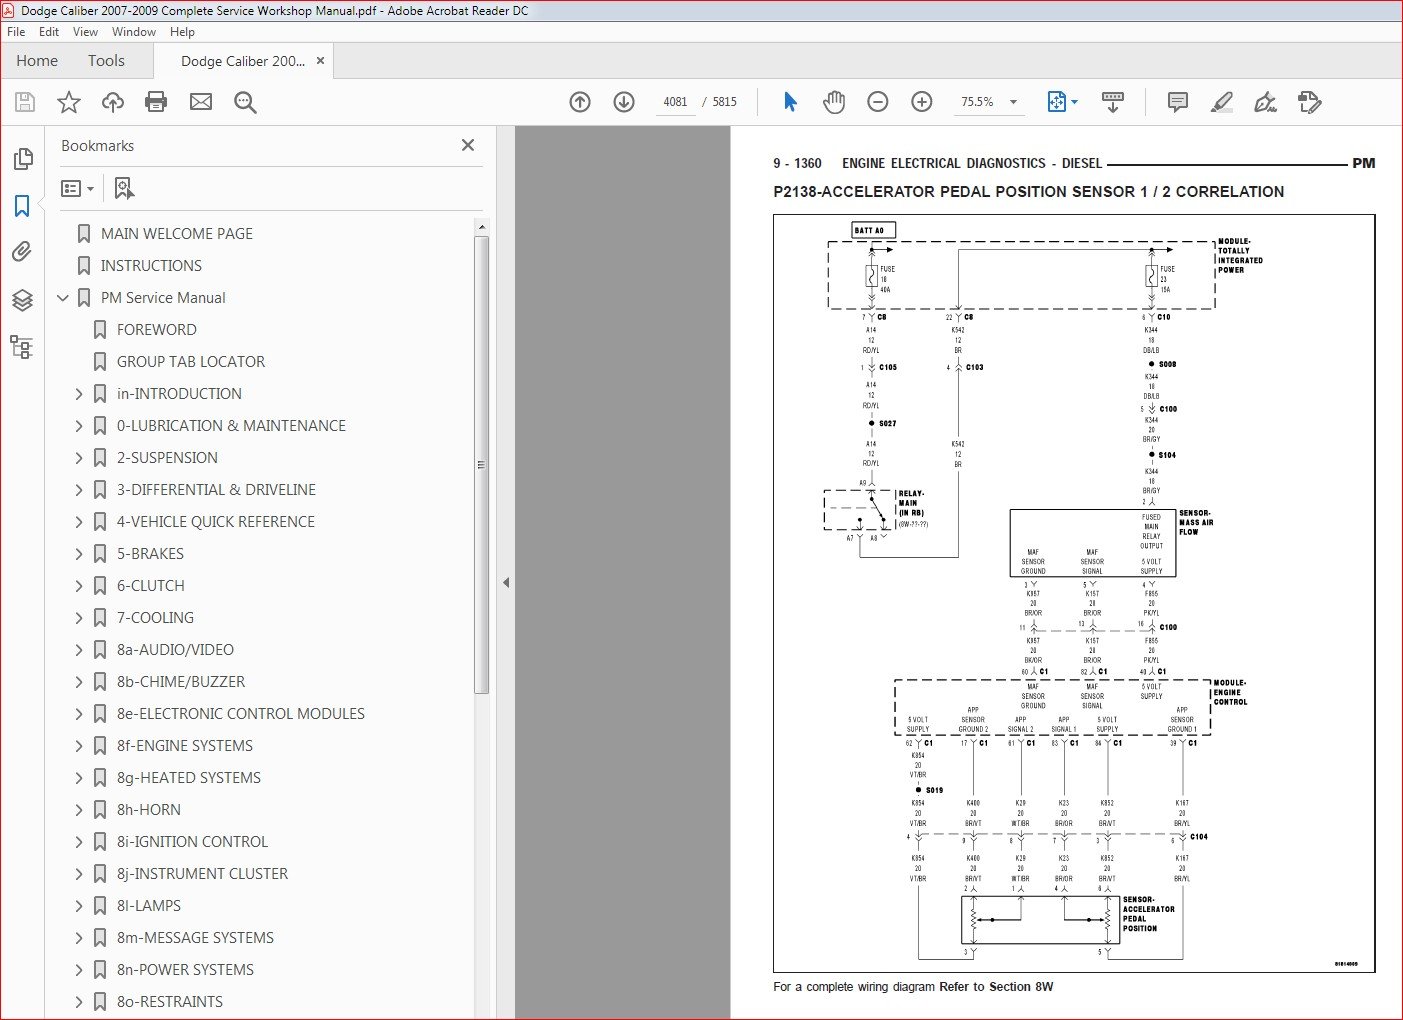Bookmark the file with the star icon
This screenshot has height=1020, width=1403.
click(69, 102)
